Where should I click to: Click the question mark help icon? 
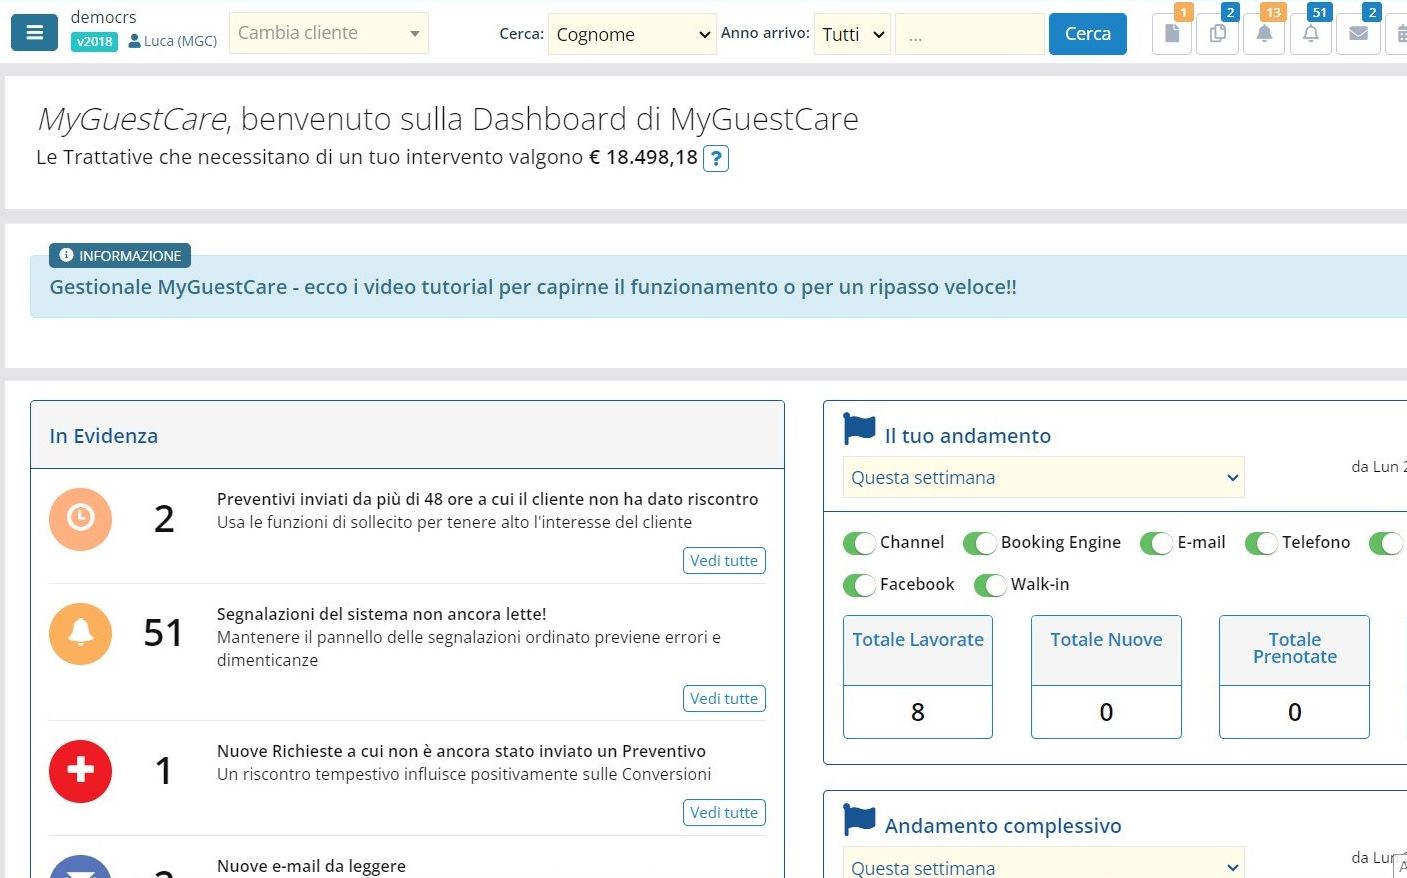tap(716, 158)
